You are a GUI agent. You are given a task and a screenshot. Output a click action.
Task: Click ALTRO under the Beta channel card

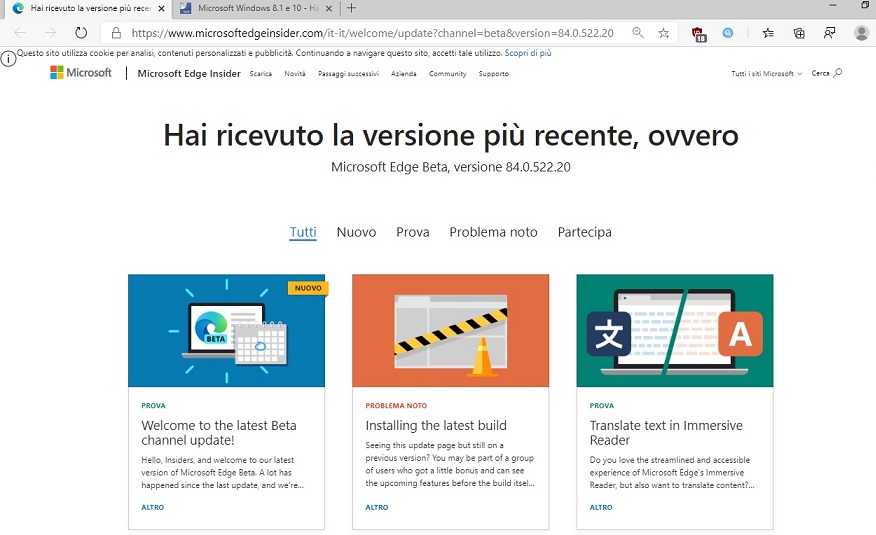(x=153, y=507)
